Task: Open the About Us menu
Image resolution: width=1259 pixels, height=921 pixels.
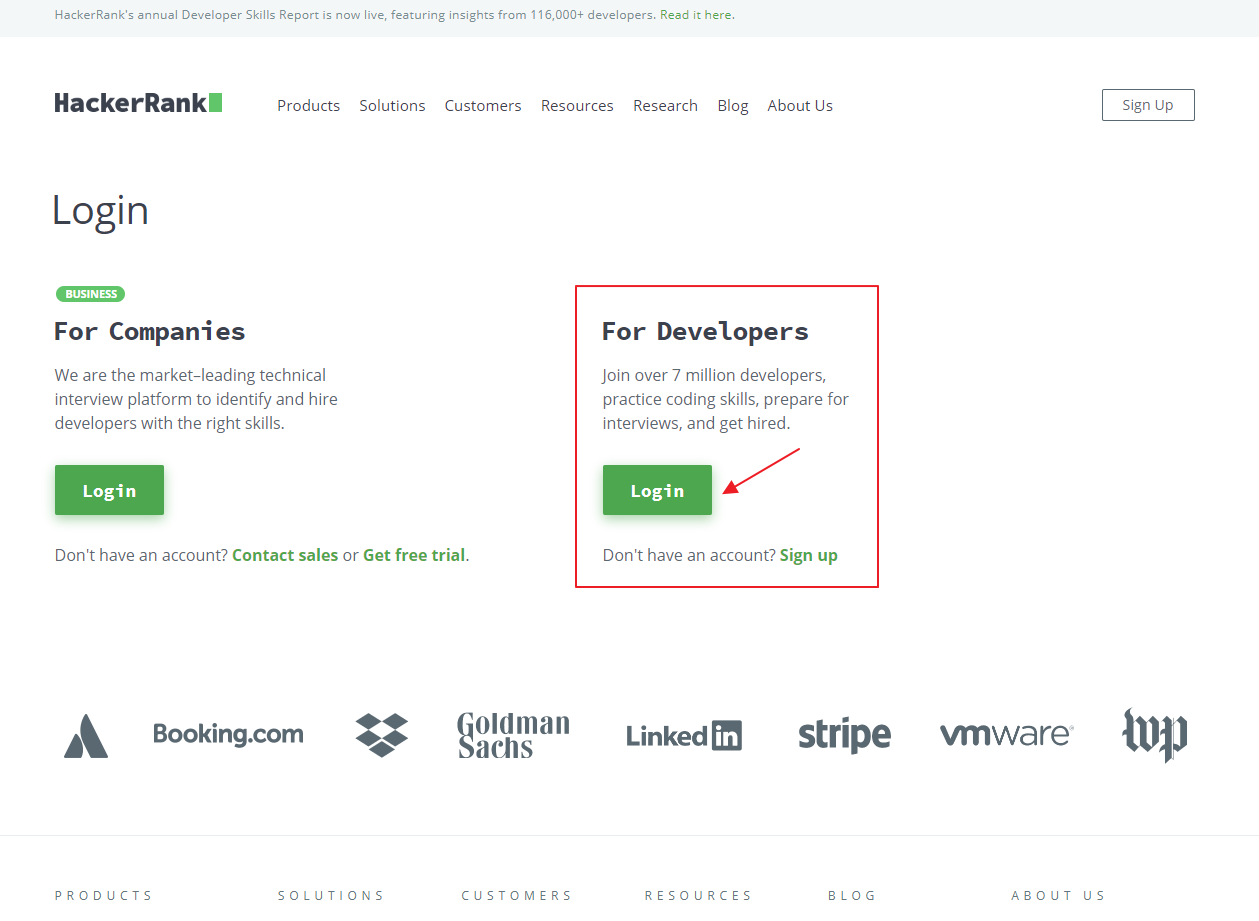Action: [800, 105]
